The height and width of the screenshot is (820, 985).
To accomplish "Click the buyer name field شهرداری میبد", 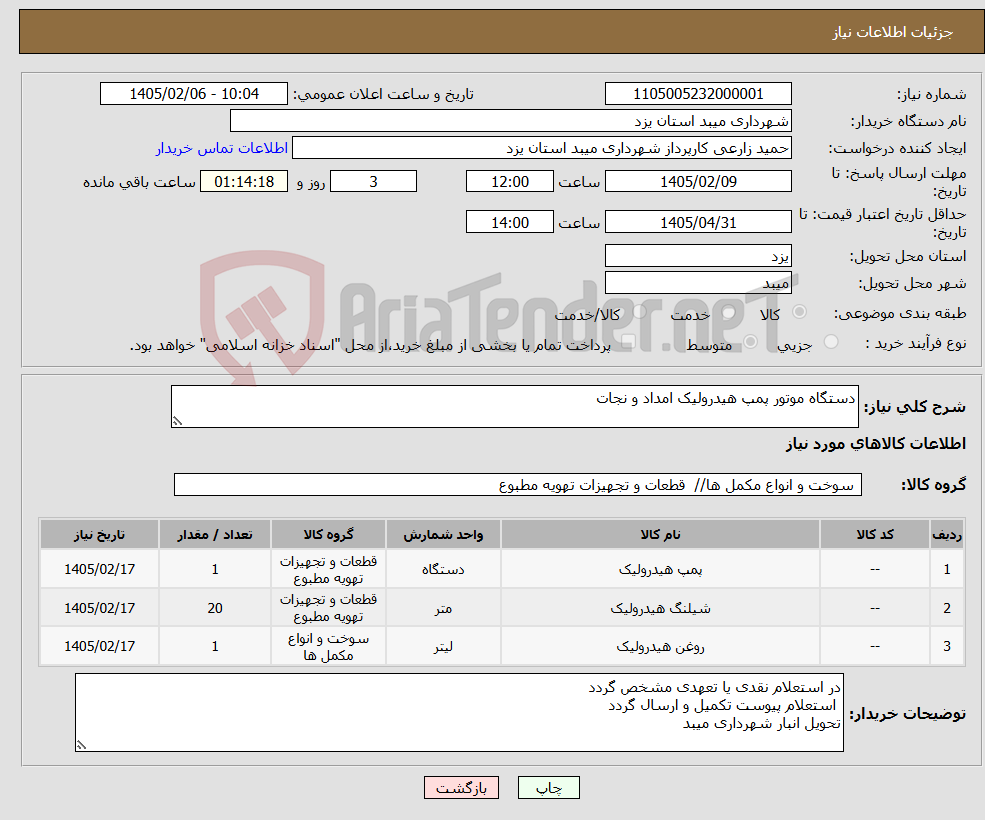I will [510, 121].
